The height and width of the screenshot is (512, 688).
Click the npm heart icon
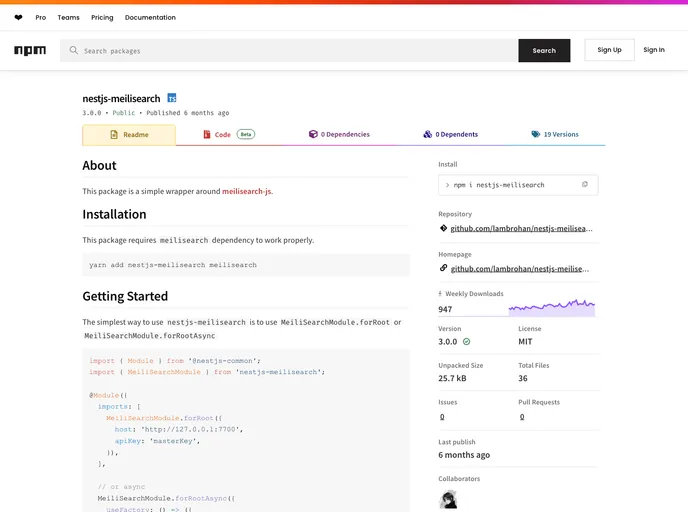point(18,18)
